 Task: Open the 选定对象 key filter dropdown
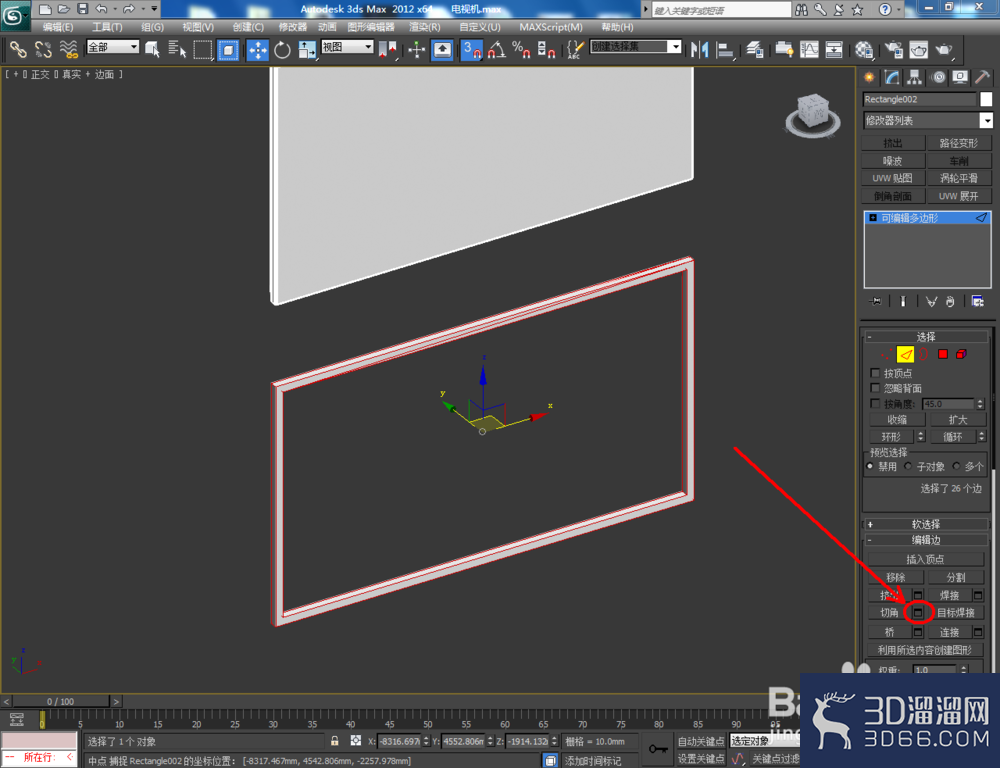coord(765,741)
